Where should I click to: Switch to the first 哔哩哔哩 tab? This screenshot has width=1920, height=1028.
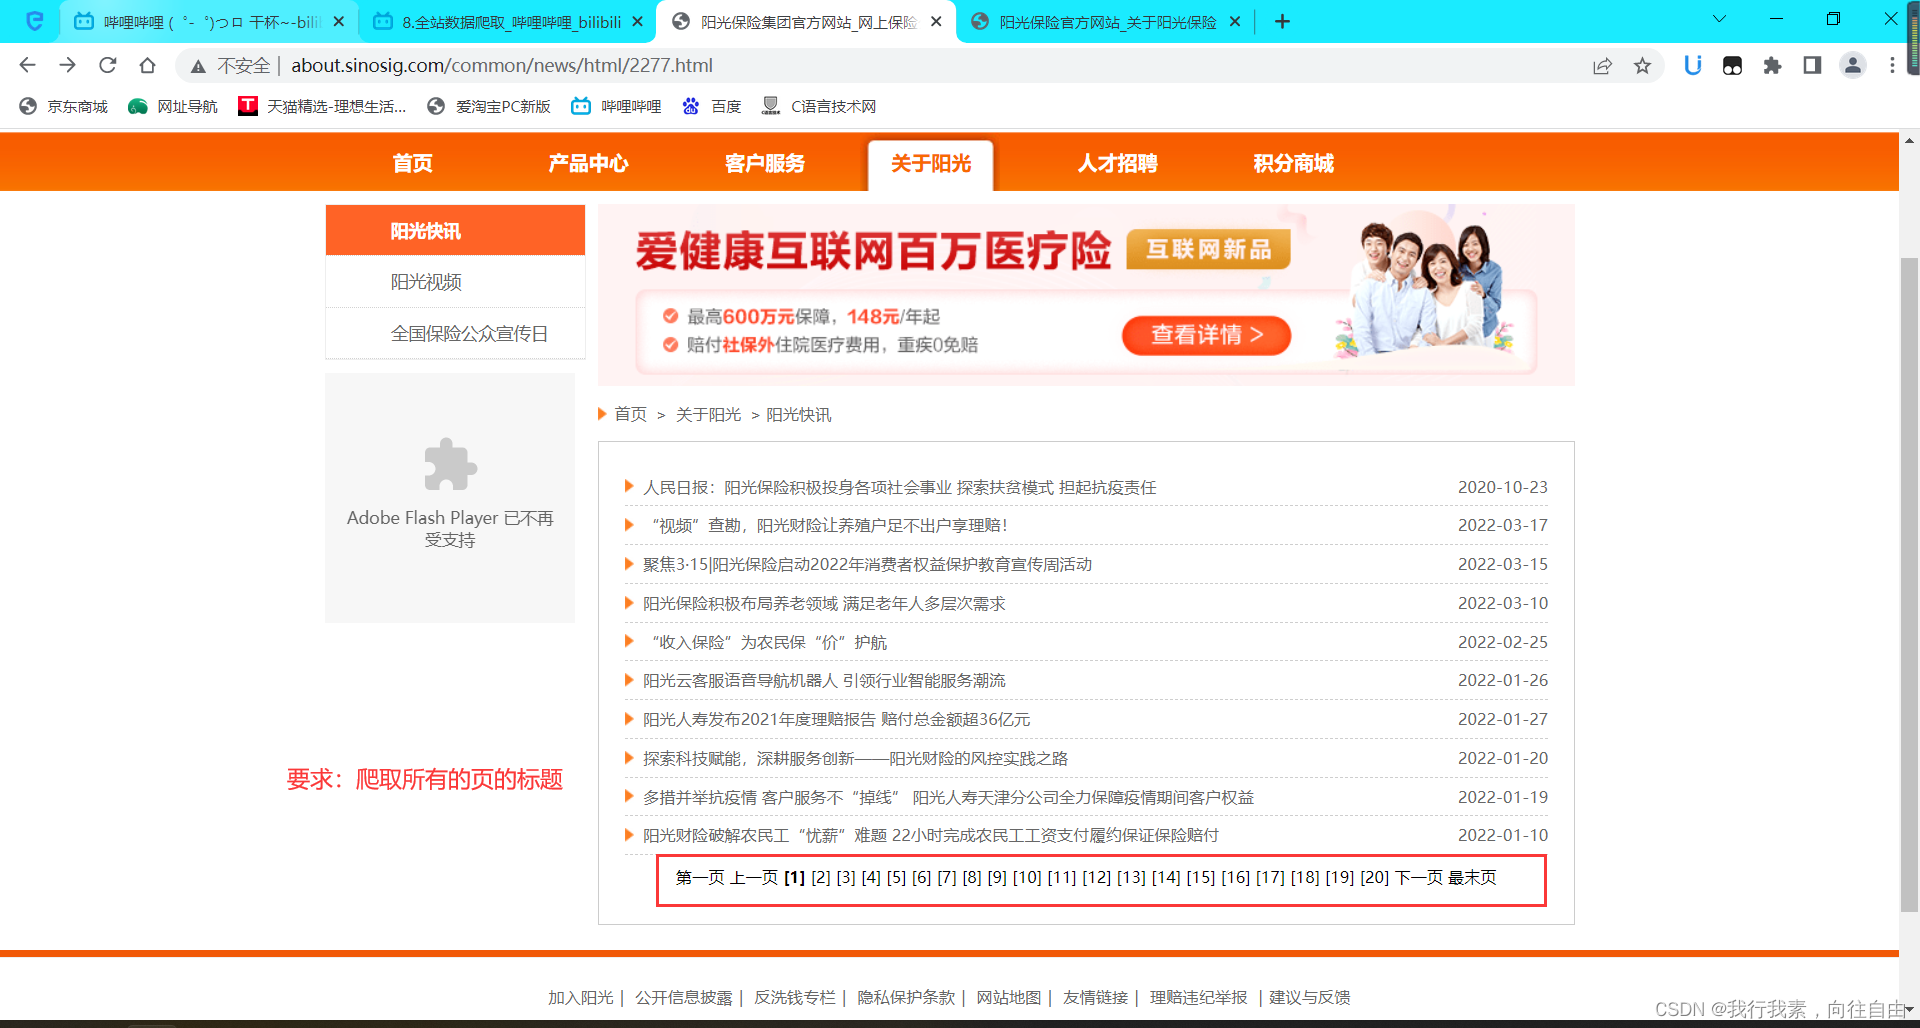pos(209,21)
